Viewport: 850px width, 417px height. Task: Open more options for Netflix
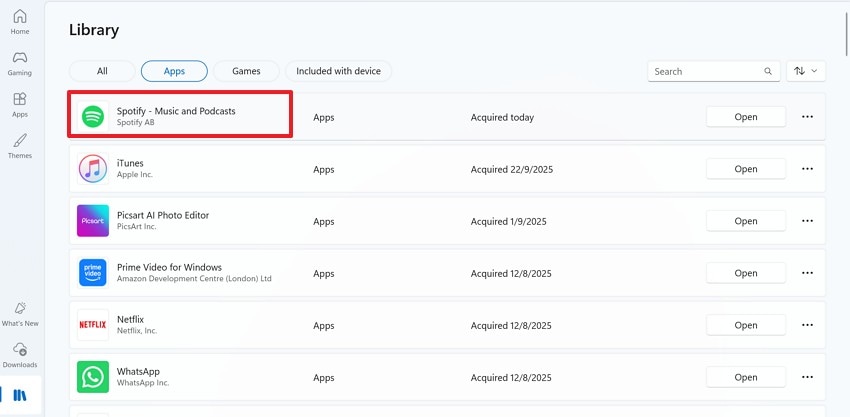807,325
